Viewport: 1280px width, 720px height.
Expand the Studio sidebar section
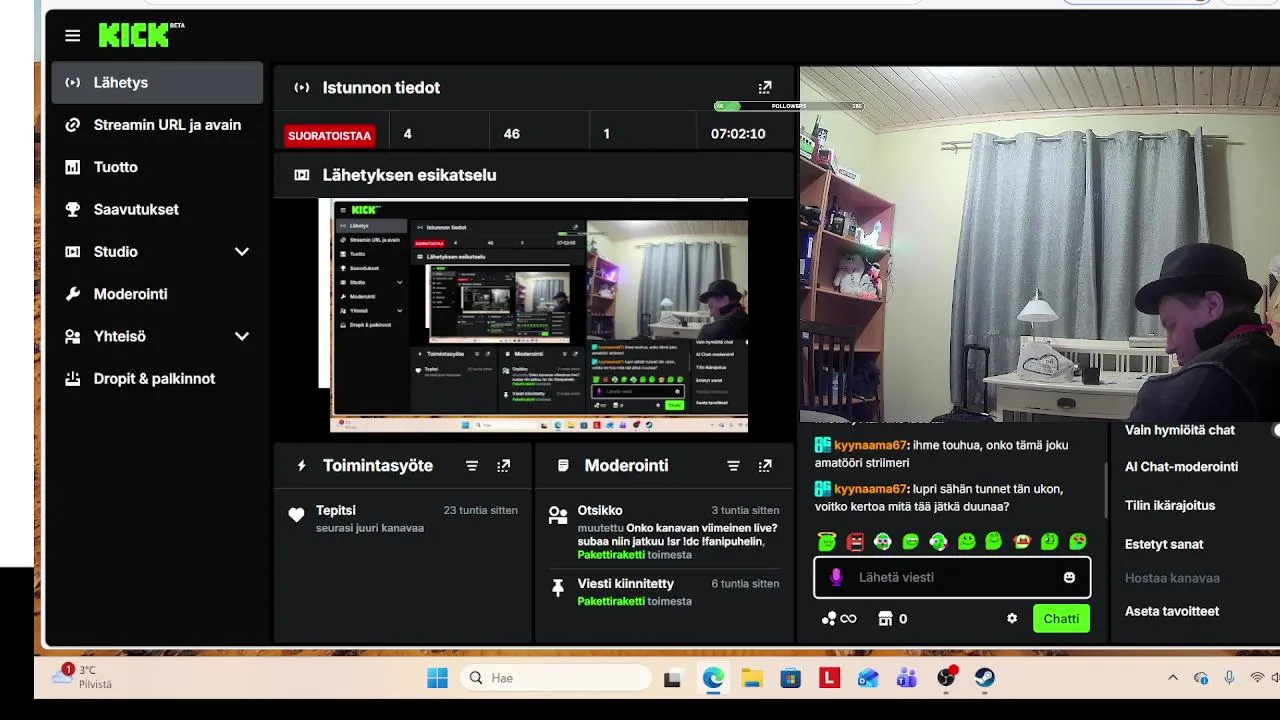coord(157,252)
